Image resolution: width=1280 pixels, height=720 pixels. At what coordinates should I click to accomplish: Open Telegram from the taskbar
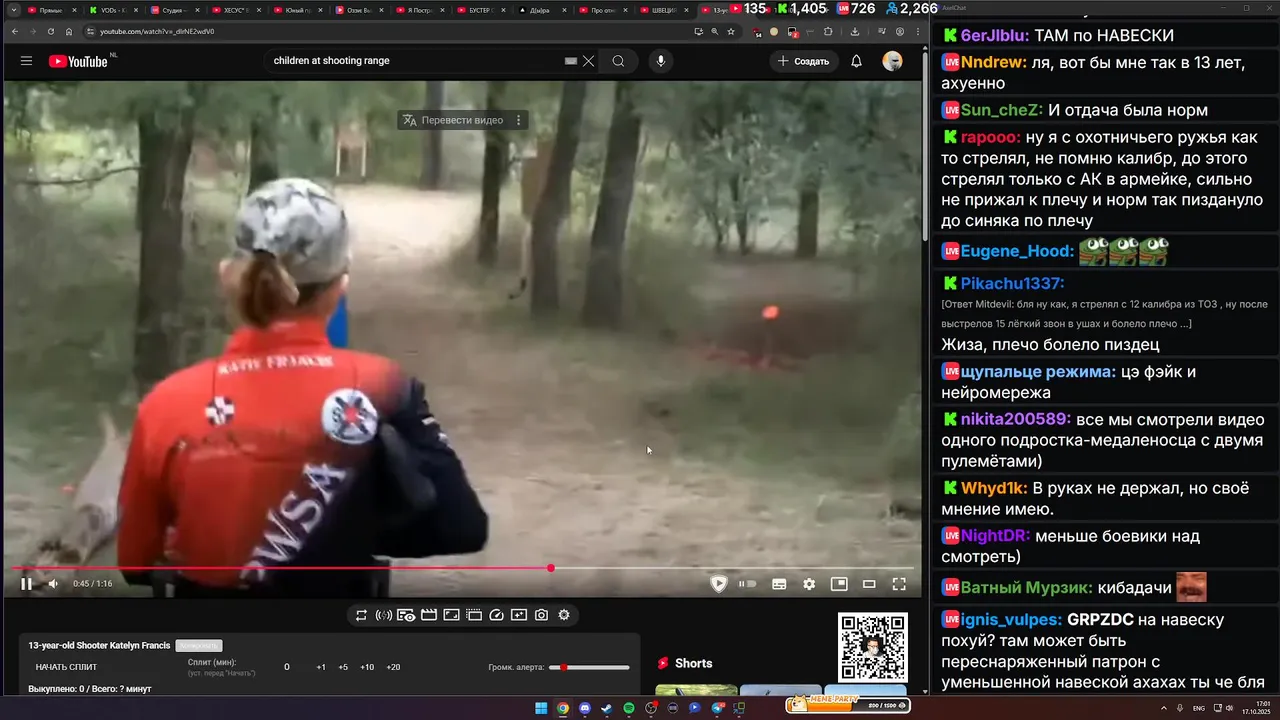pyautogui.click(x=717, y=708)
